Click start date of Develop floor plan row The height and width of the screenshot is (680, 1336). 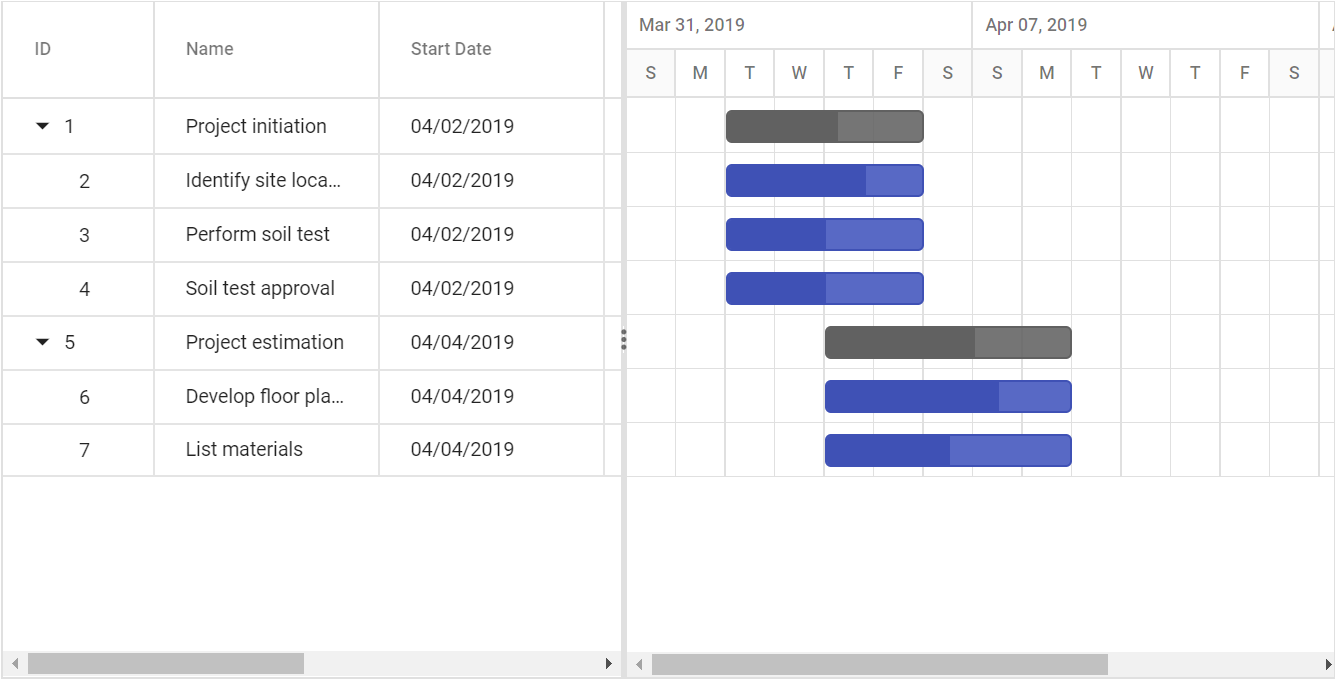tap(492, 396)
